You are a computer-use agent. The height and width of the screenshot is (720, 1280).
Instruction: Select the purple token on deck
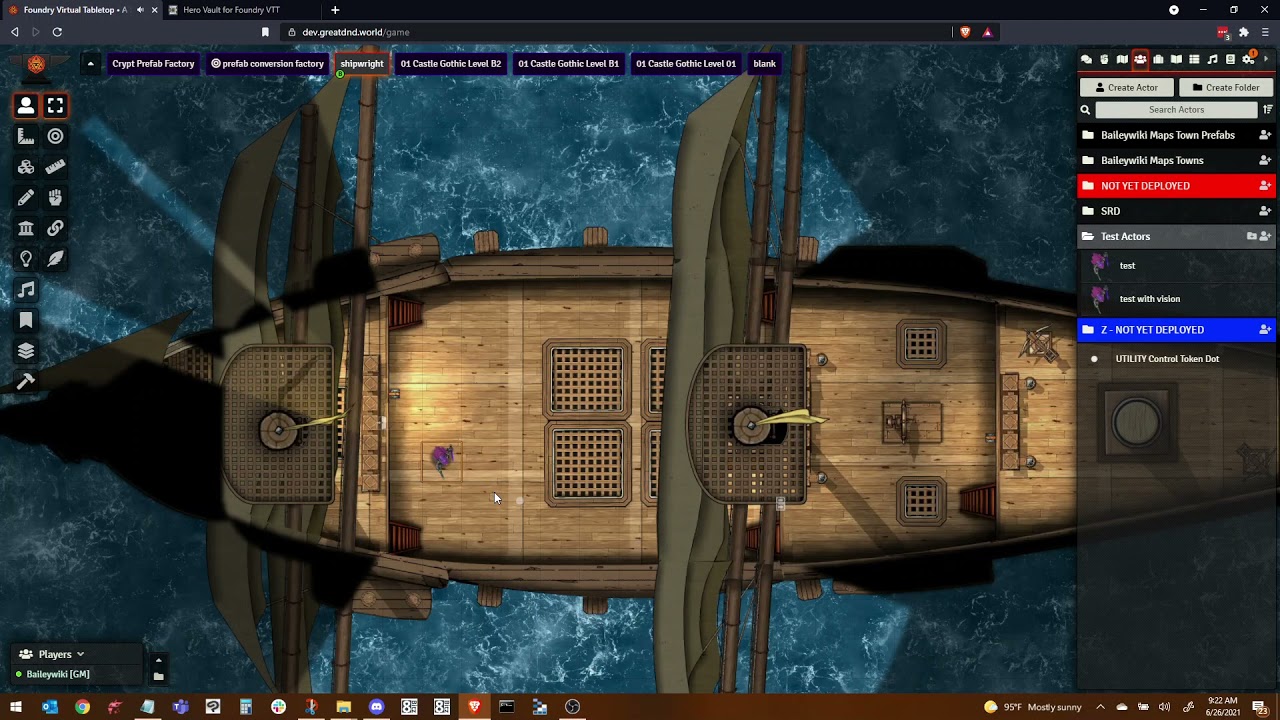(x=442, y=458)
